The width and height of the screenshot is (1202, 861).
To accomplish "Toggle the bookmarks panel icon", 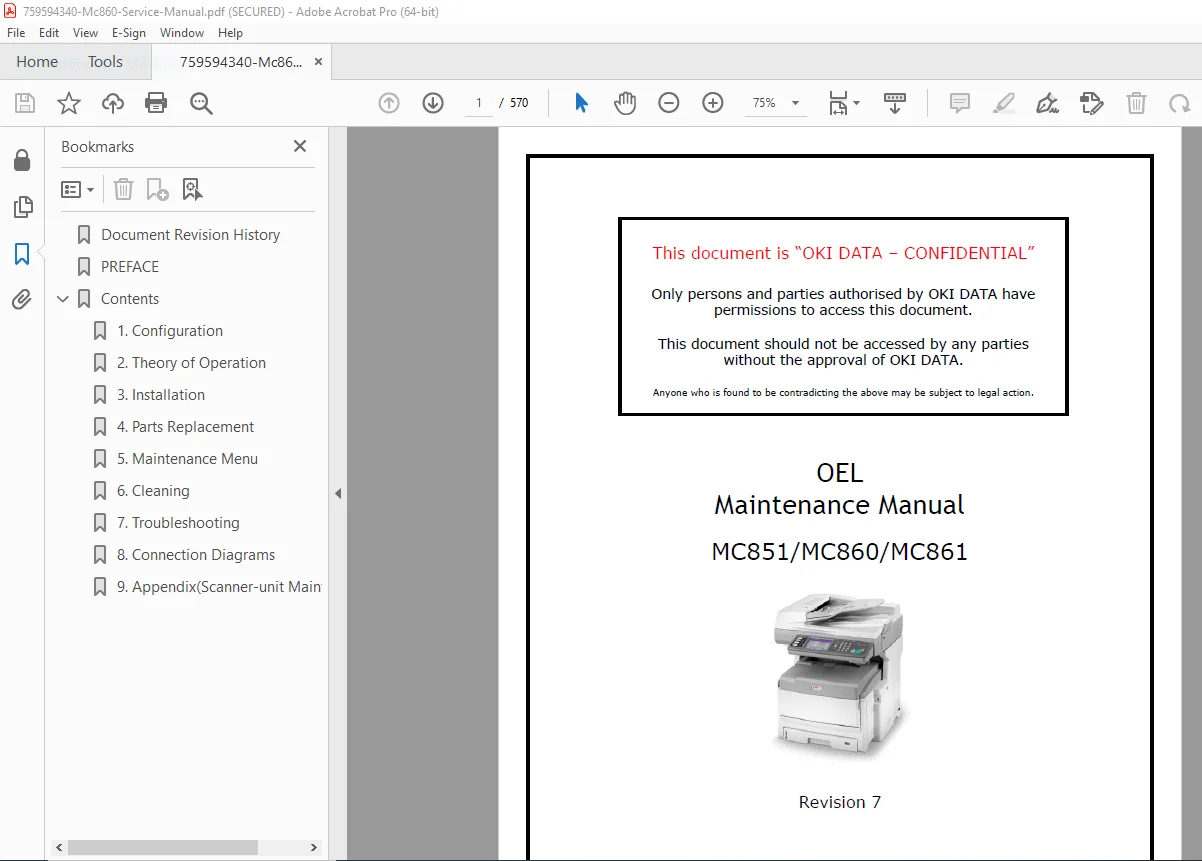I will (x=22, y=254).
